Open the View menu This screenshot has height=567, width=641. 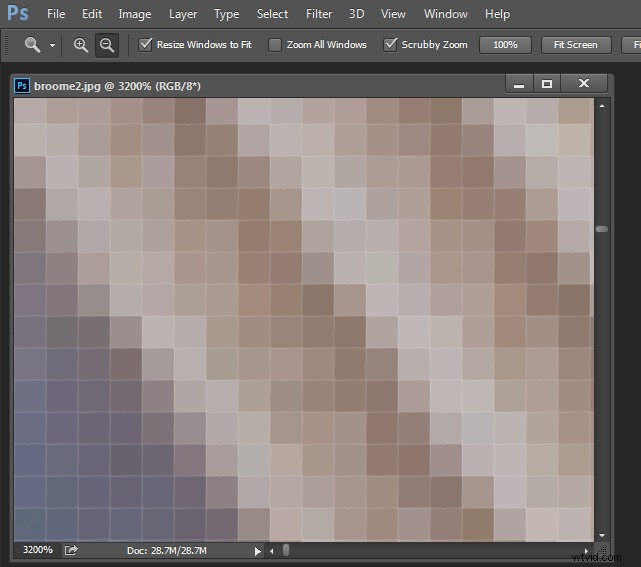tap(393, 14)
